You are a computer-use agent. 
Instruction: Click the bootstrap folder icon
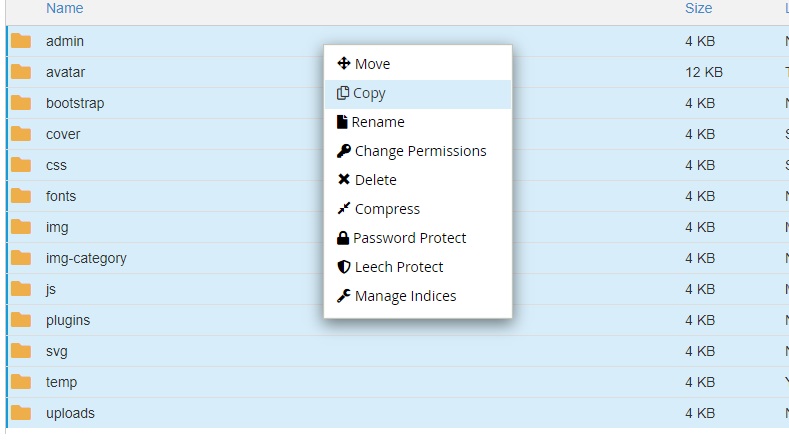click(21, 103)
